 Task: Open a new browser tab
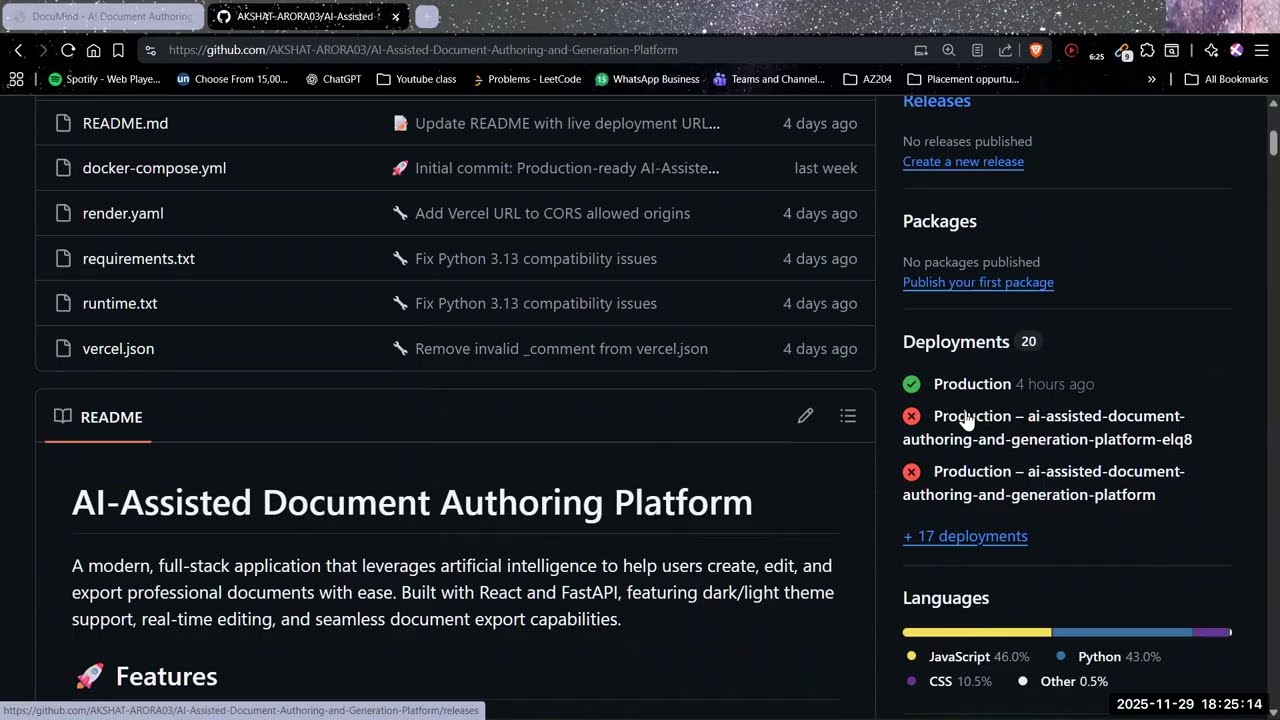click(x=426, y=17)
